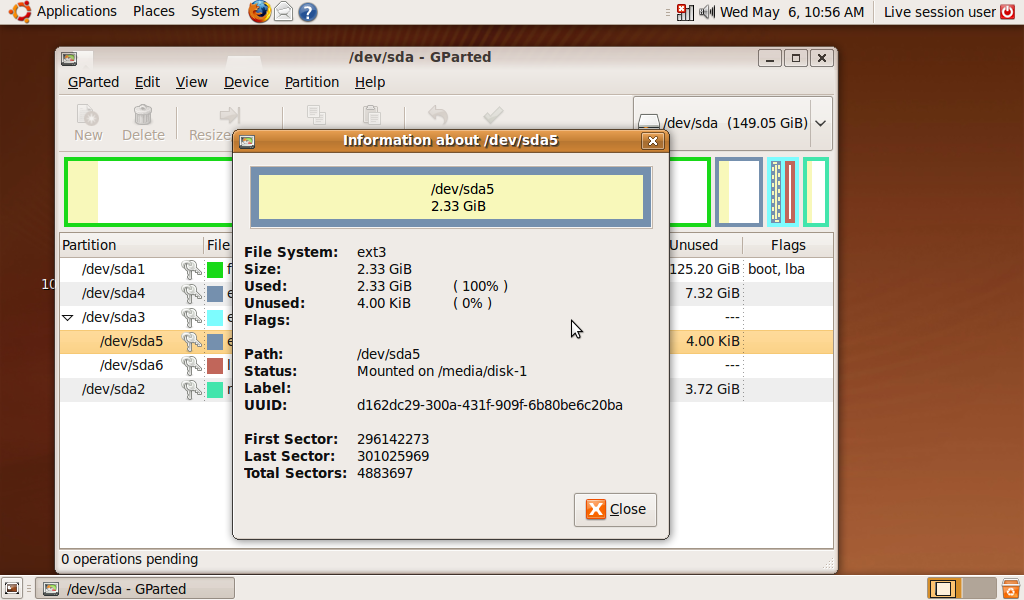The width and height of the screenshot is (1024, 600).
Task: Open the System menu in top panel
Action: [215, 12]
